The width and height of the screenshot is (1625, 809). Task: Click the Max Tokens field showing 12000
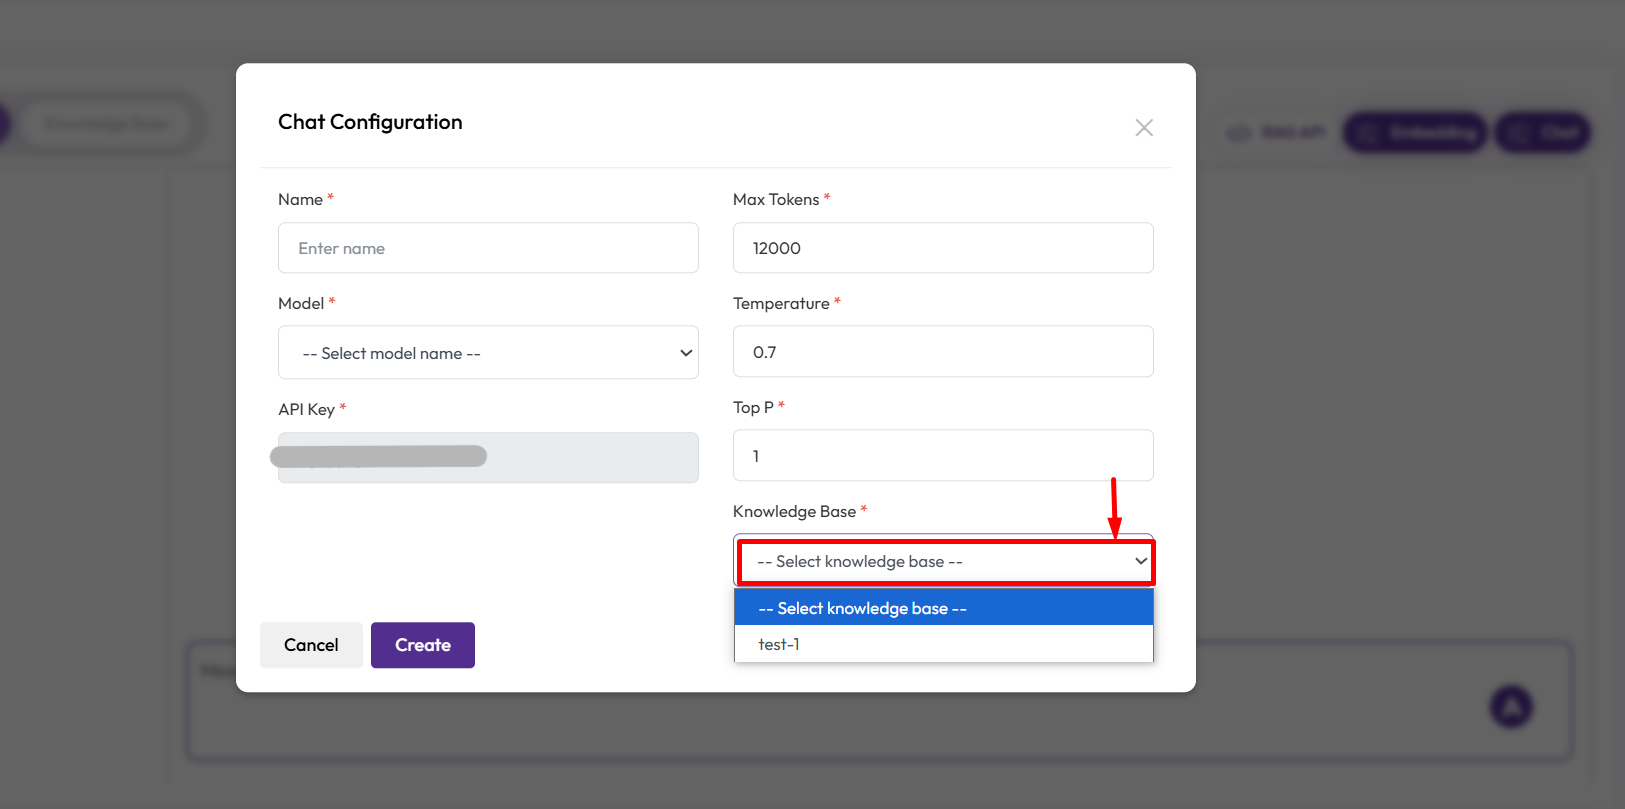(943, 248)
